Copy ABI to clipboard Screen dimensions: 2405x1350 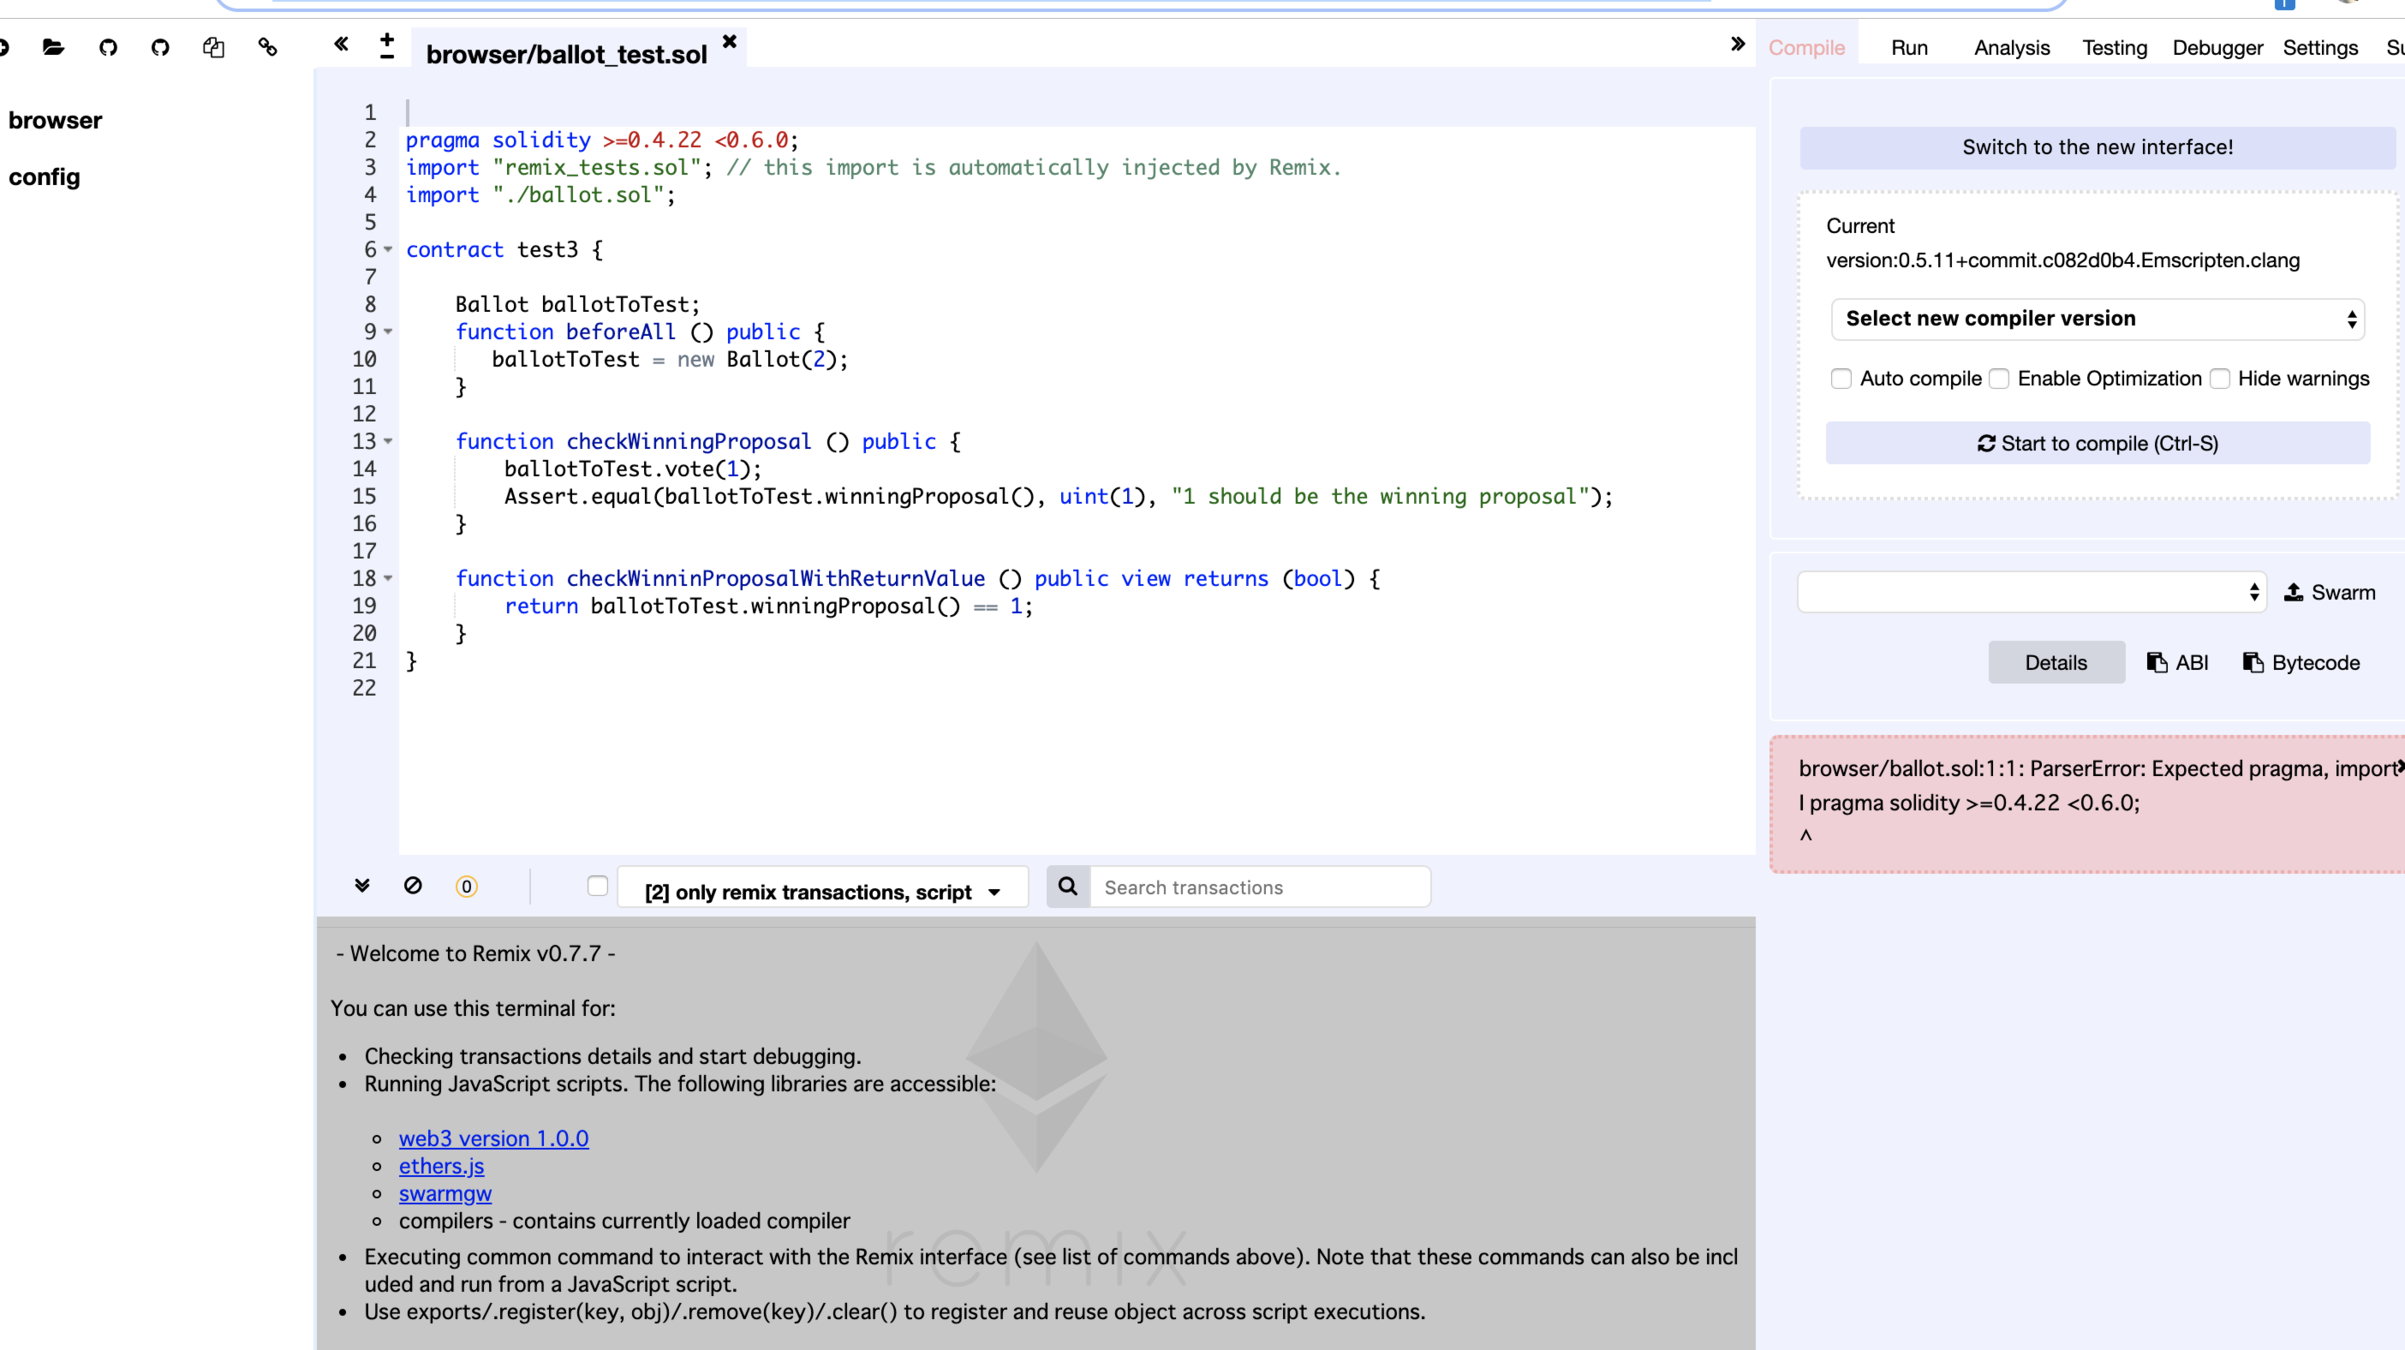[2177, 663]
